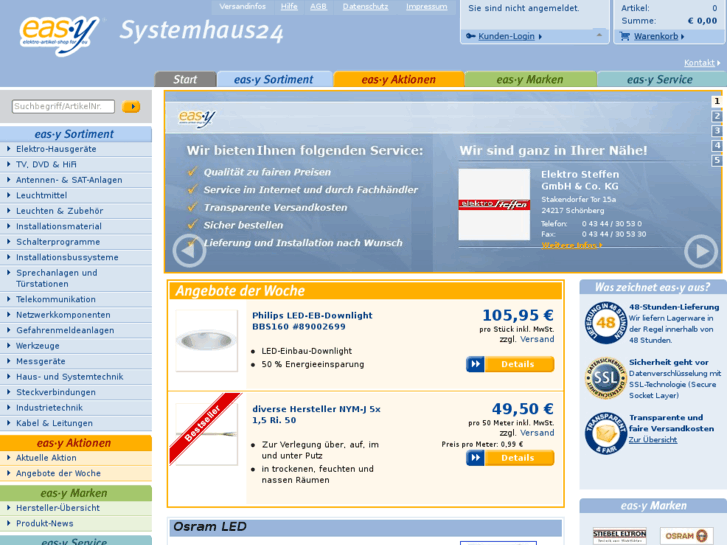
Task: Click Details for the Philips LED-EB-Downlight
Action: (510, 364)
